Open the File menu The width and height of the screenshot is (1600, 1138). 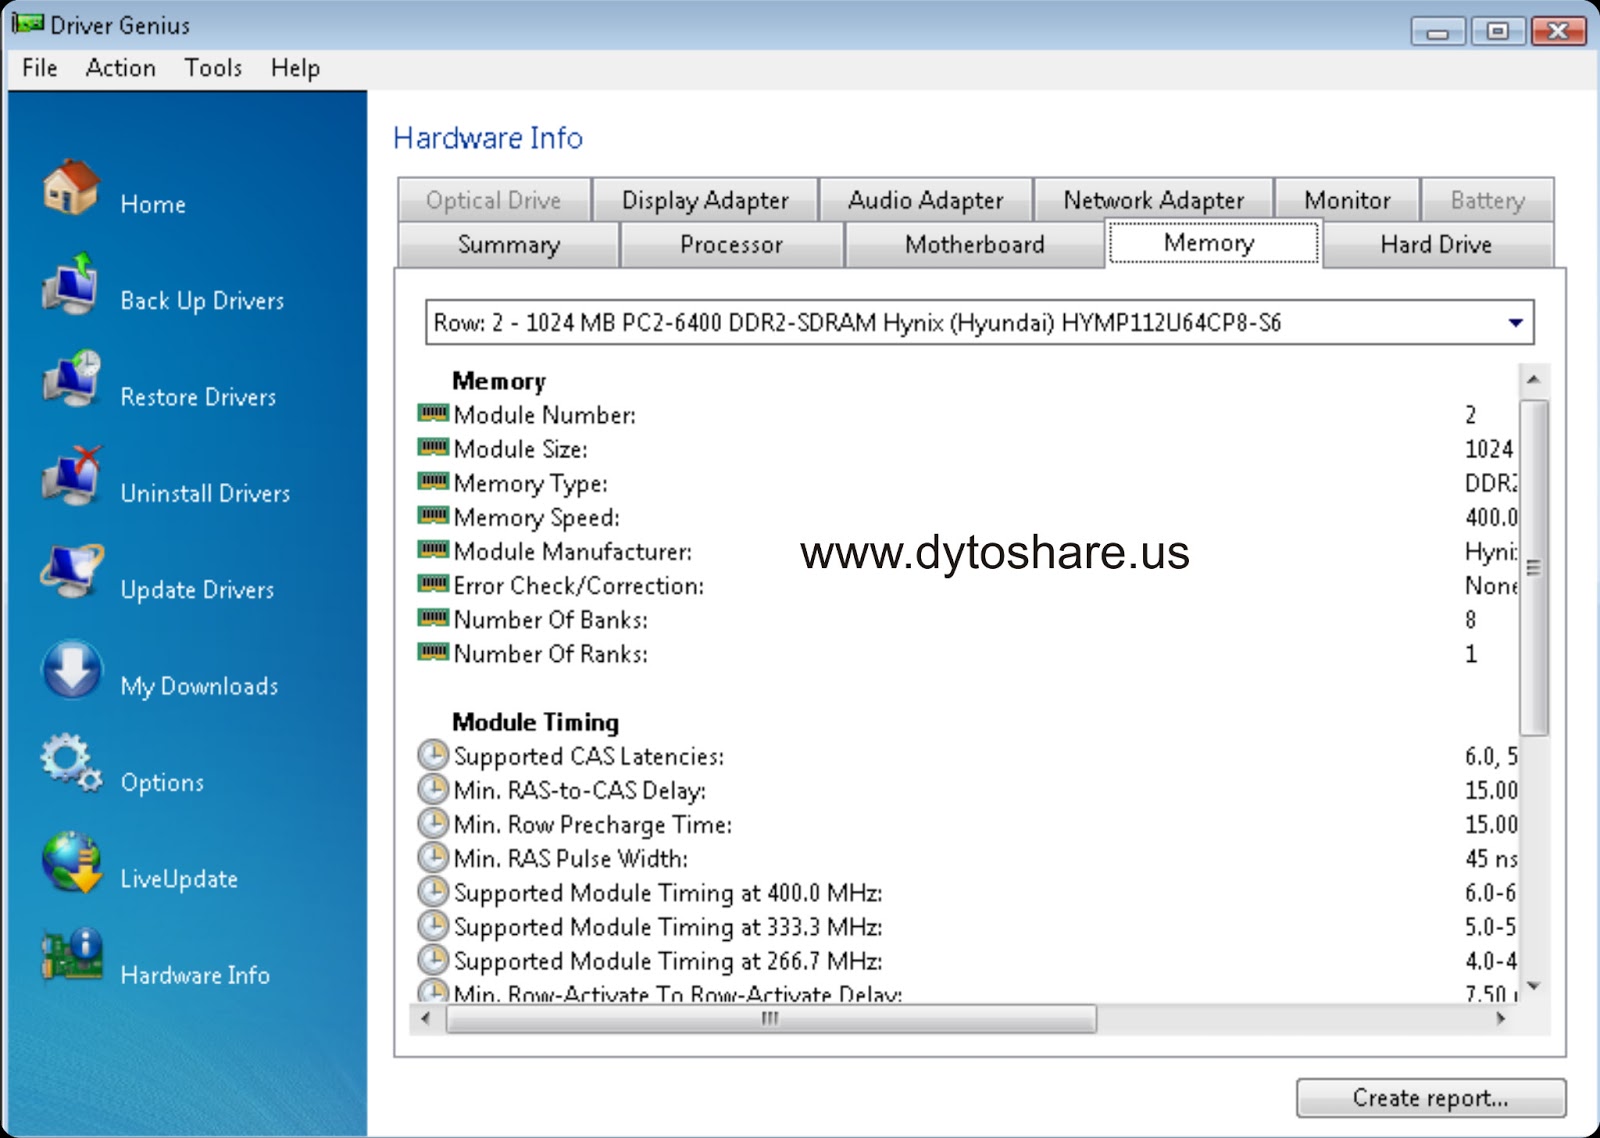pos(40,68)
